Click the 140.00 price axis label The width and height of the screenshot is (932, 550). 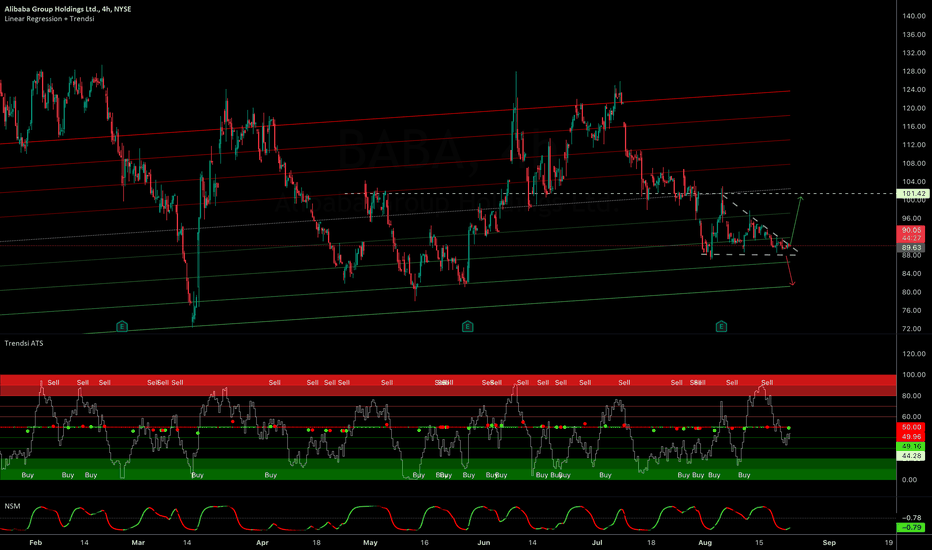click(914, 16)
